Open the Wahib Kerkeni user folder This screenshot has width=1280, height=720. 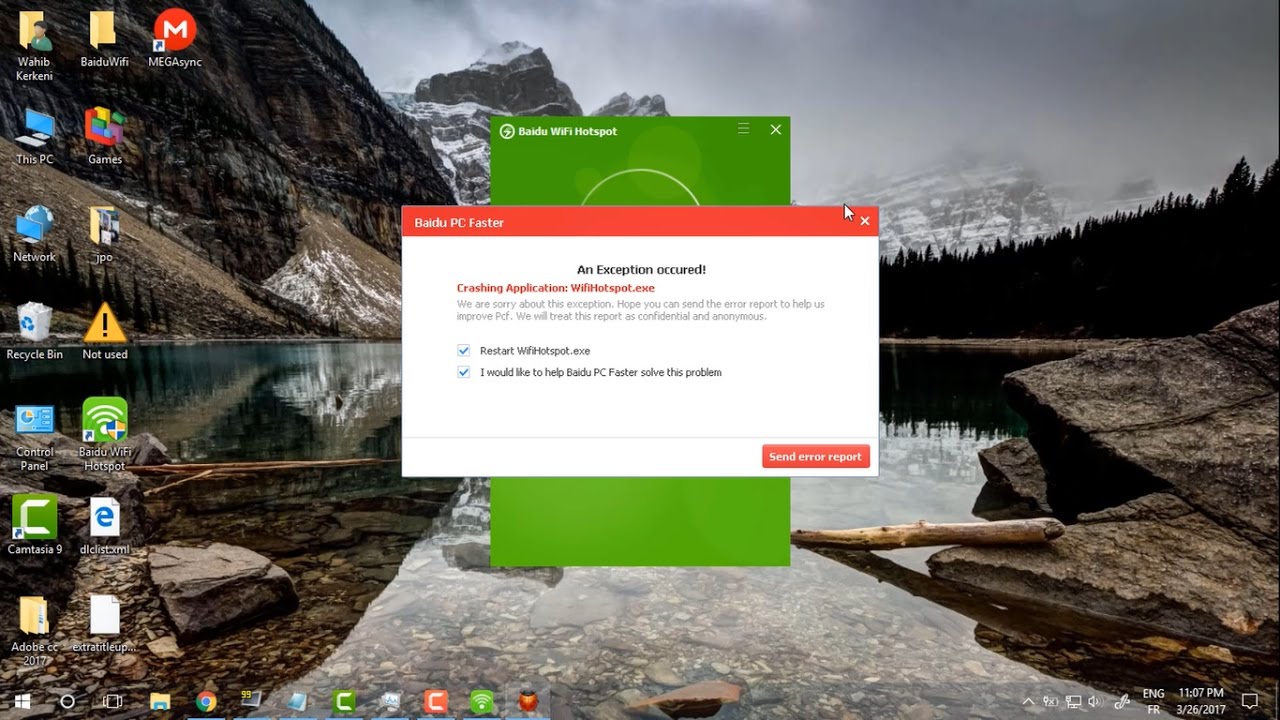coord(35,46)
